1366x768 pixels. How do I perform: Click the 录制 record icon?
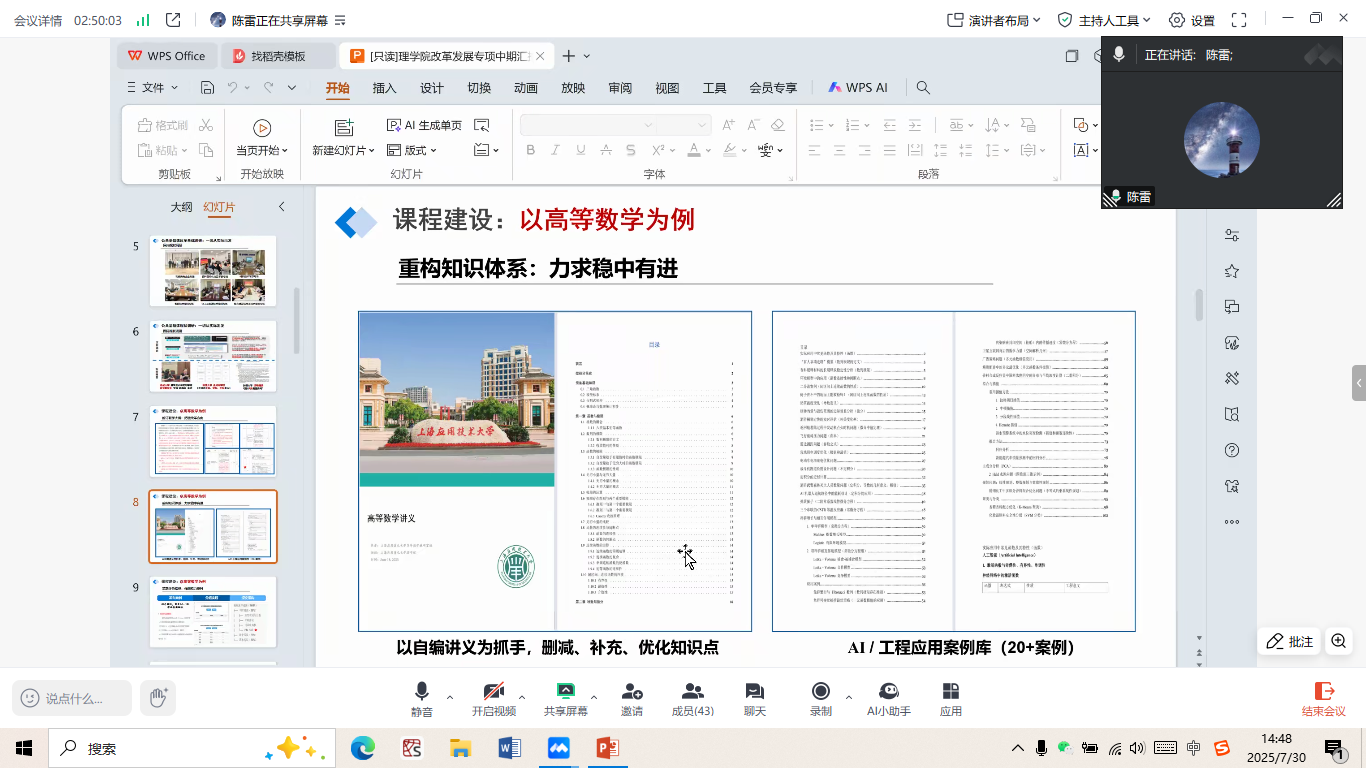(x=820, y=692)
